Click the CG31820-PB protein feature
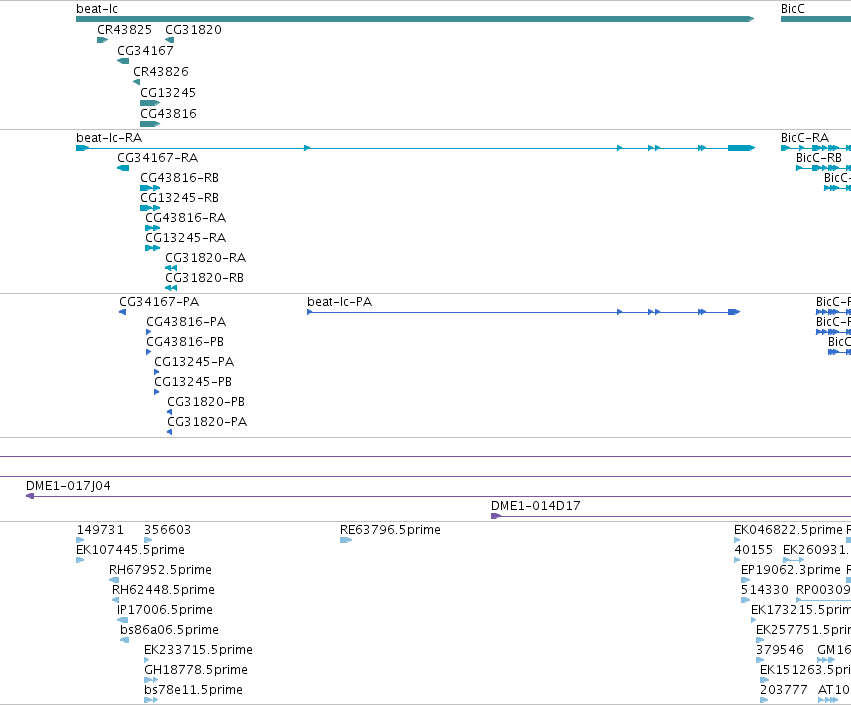The width and height of the screenshot is (851, 705). click(x=169, y=412)
